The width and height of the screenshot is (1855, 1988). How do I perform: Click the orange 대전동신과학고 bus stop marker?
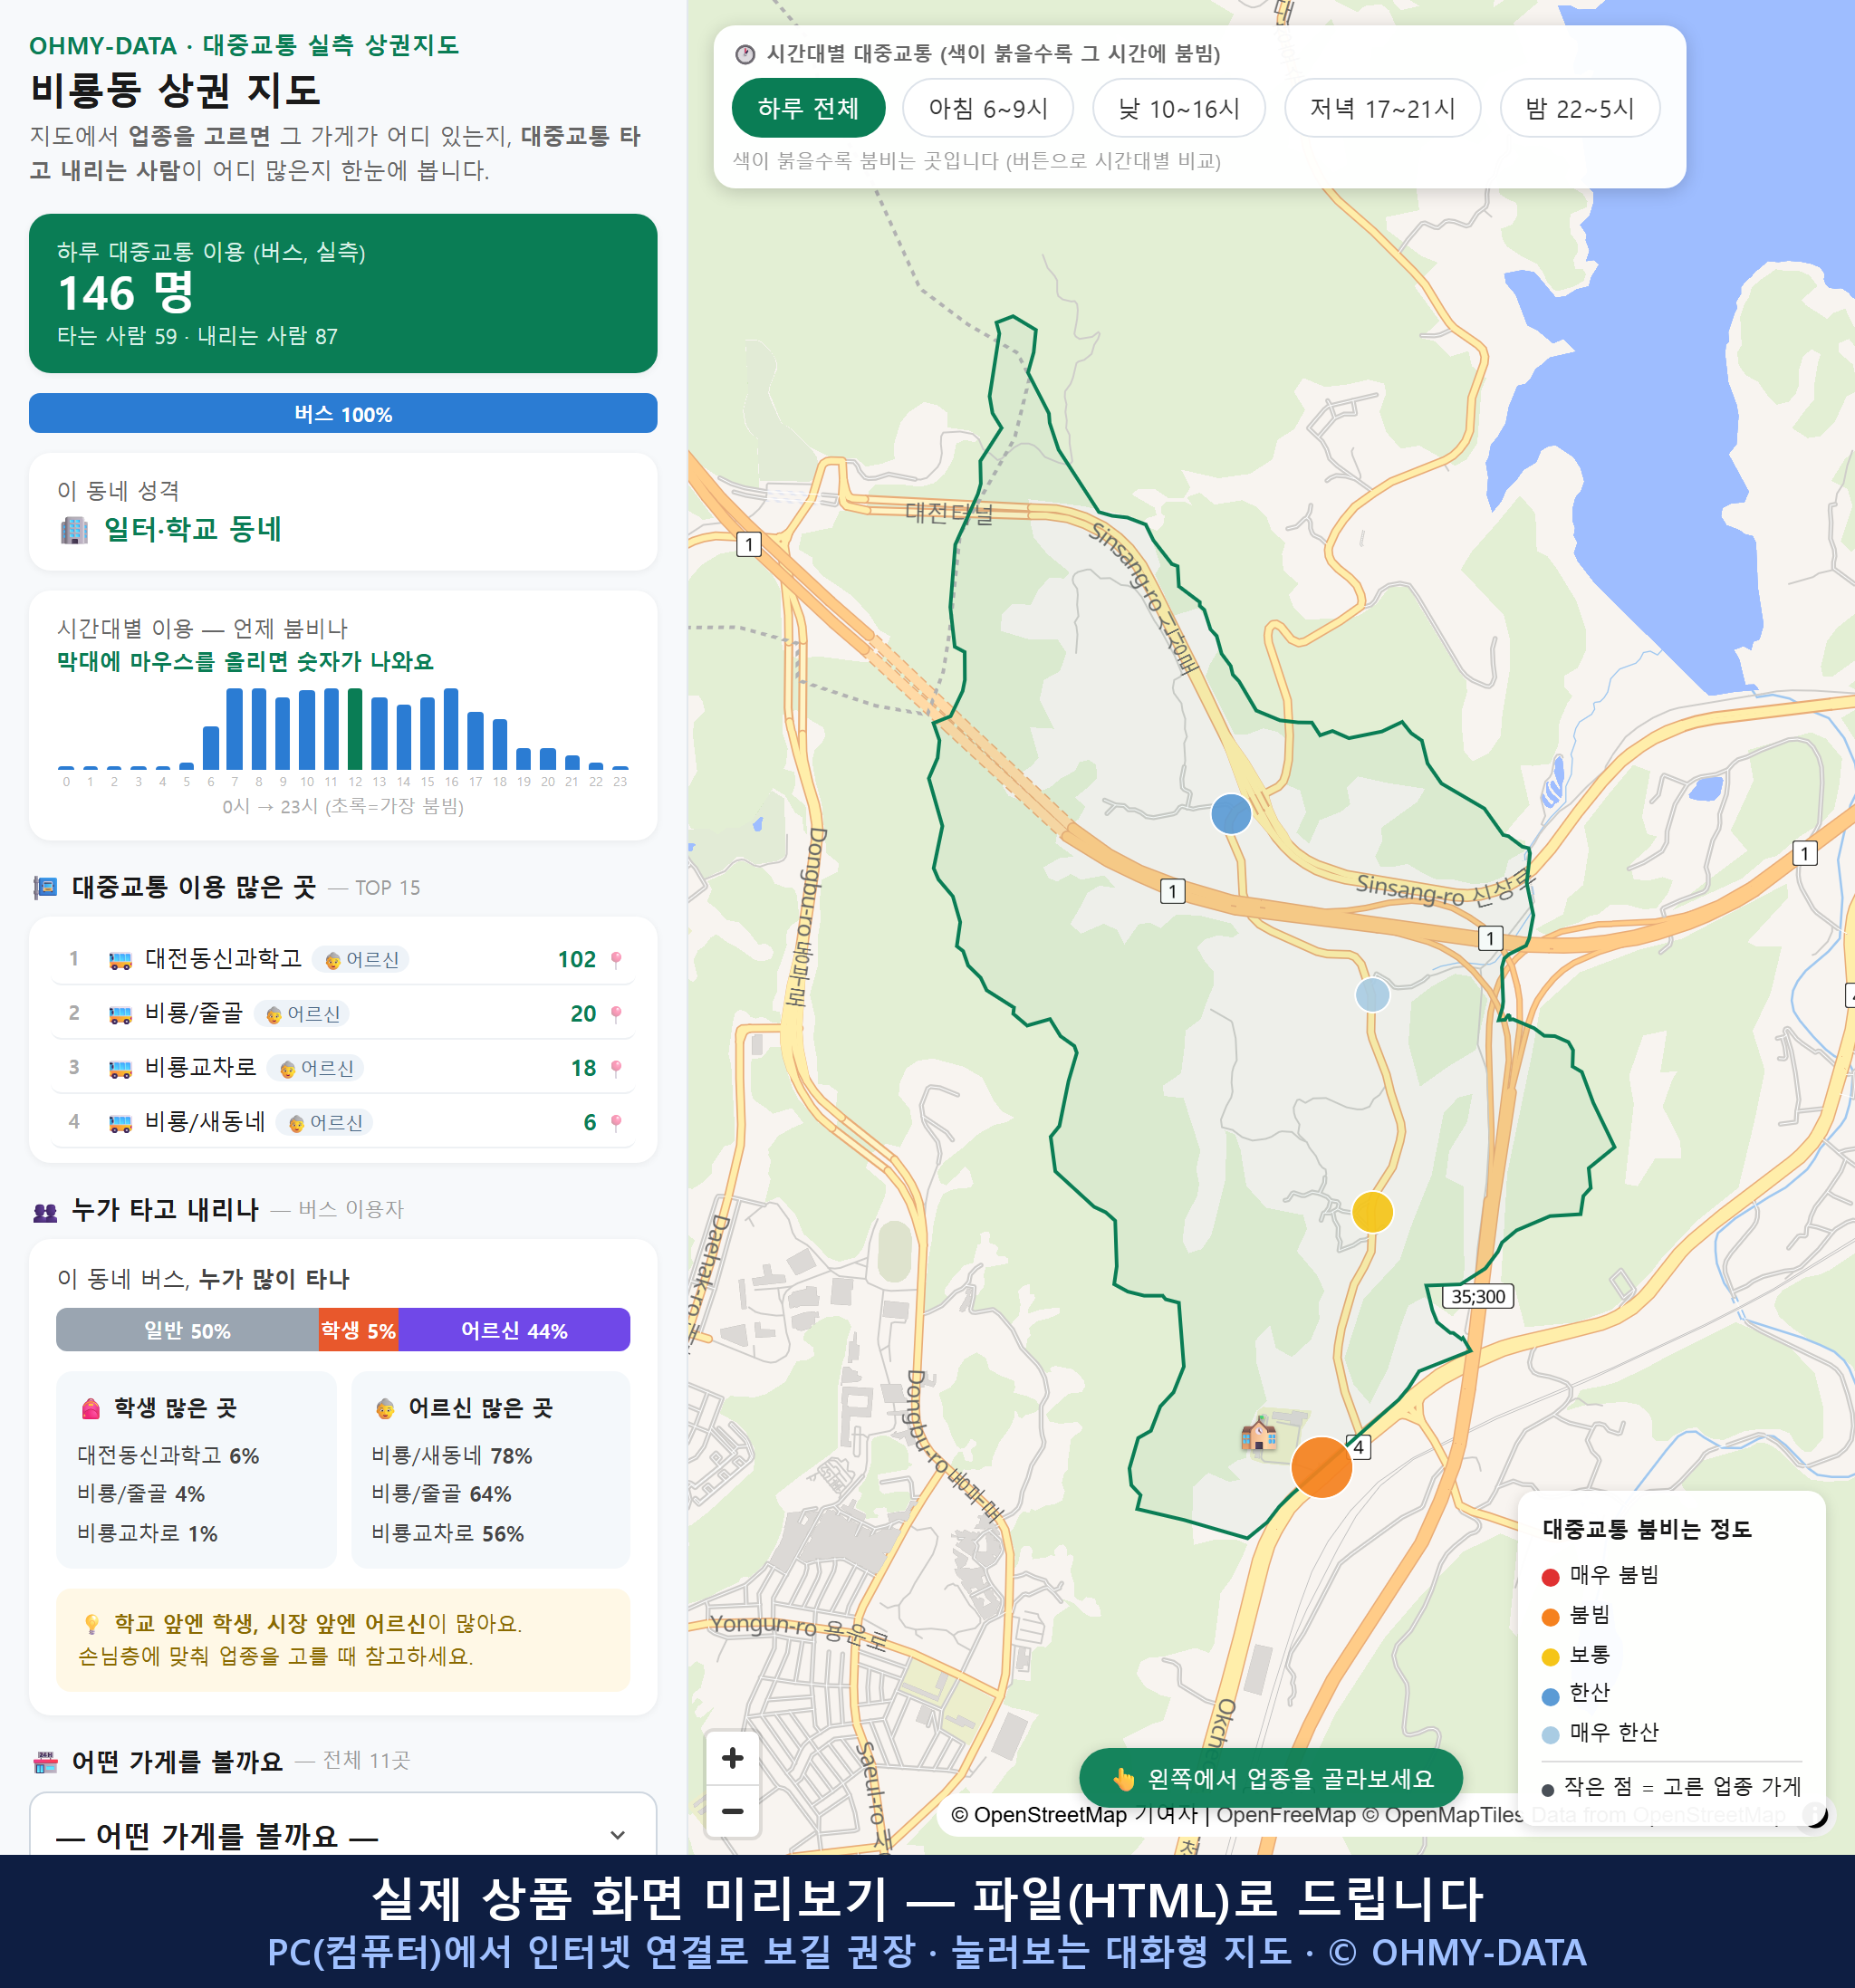(1321, 1467)
